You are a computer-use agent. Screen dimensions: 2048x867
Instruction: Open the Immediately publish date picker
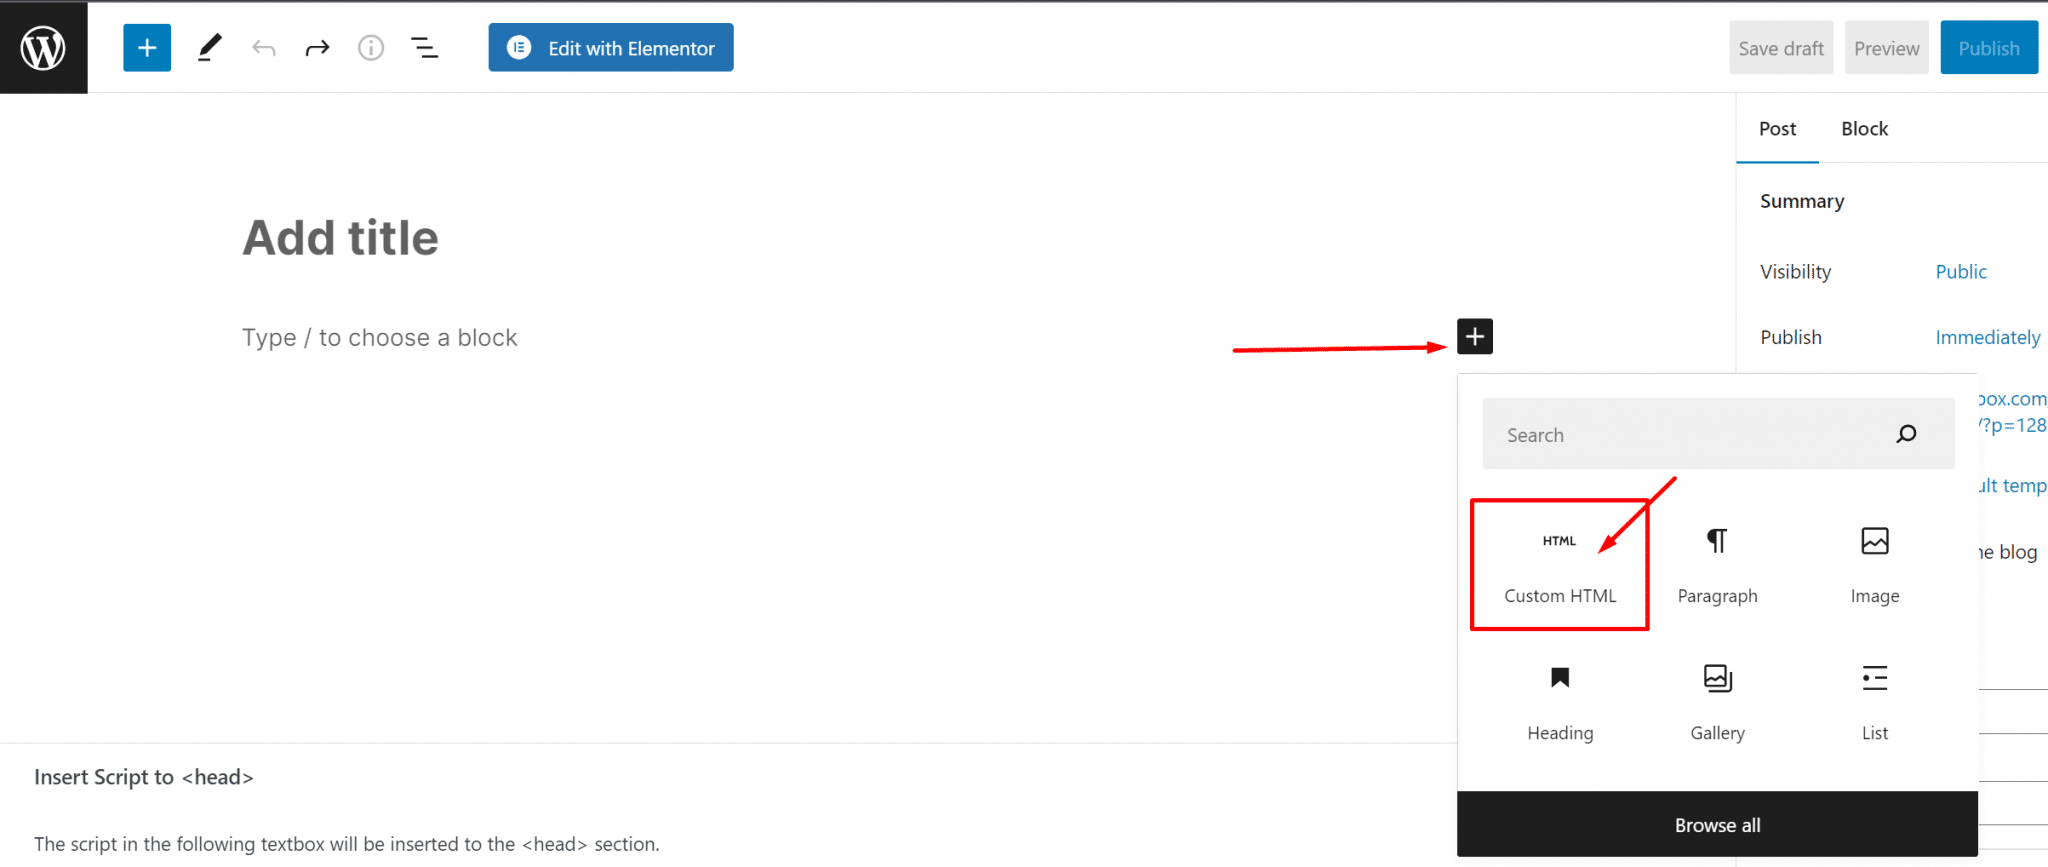(x=1987, y=338)
